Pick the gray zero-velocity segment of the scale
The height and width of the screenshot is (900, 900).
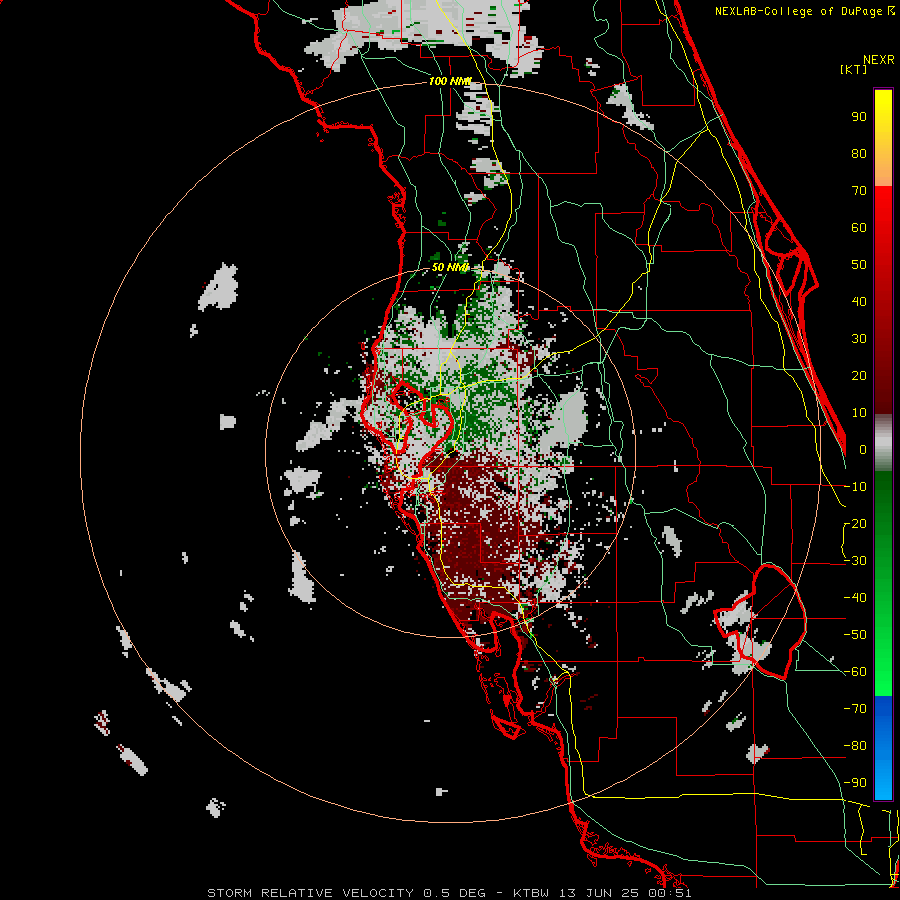click(883, 443)
